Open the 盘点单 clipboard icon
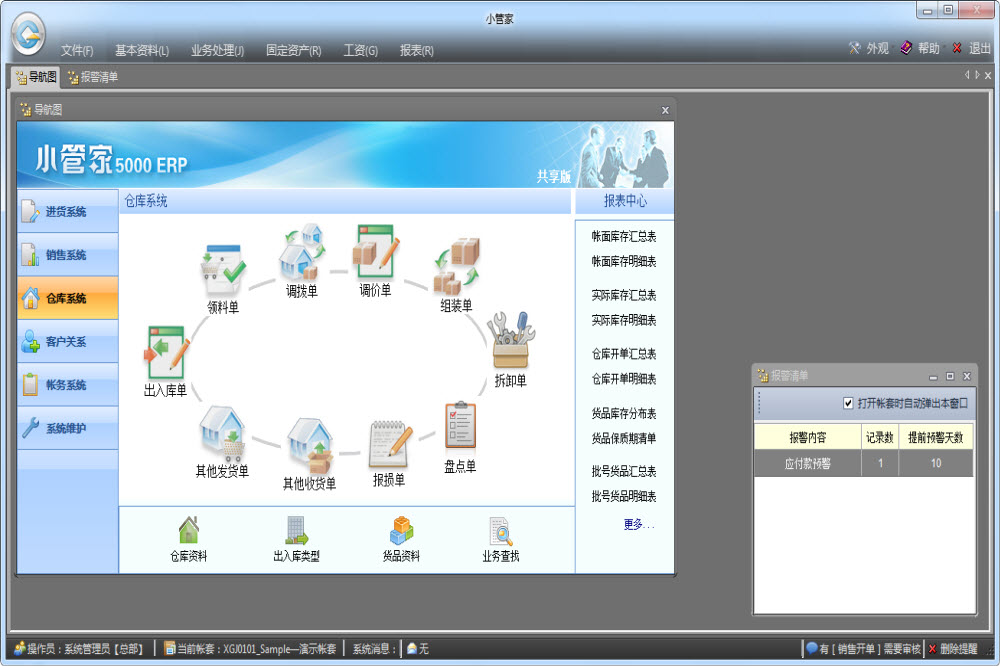 460,426
